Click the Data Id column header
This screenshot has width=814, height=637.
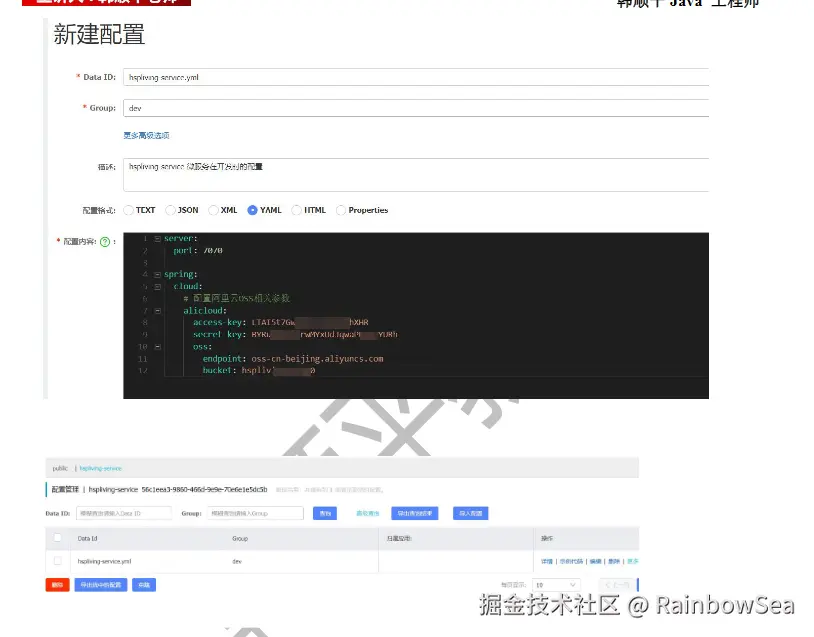[87, 538]
